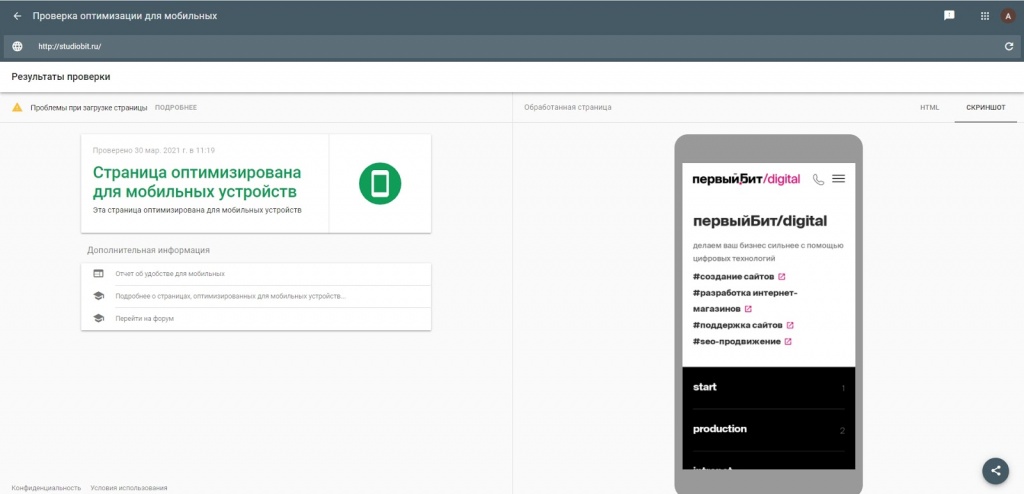Click the green mobile-friendly result icon

[x=380, y=183]
